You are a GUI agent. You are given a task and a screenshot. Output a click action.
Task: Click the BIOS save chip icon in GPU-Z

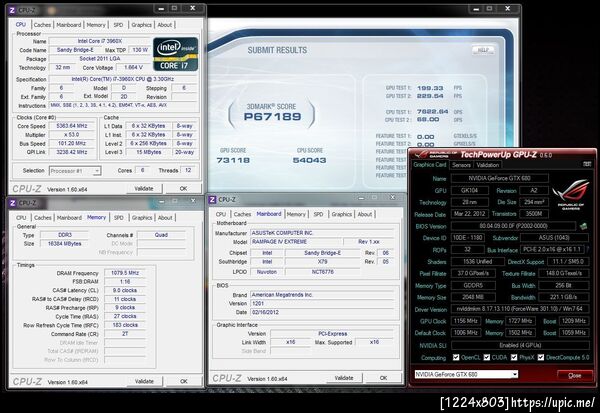(583, 226)
